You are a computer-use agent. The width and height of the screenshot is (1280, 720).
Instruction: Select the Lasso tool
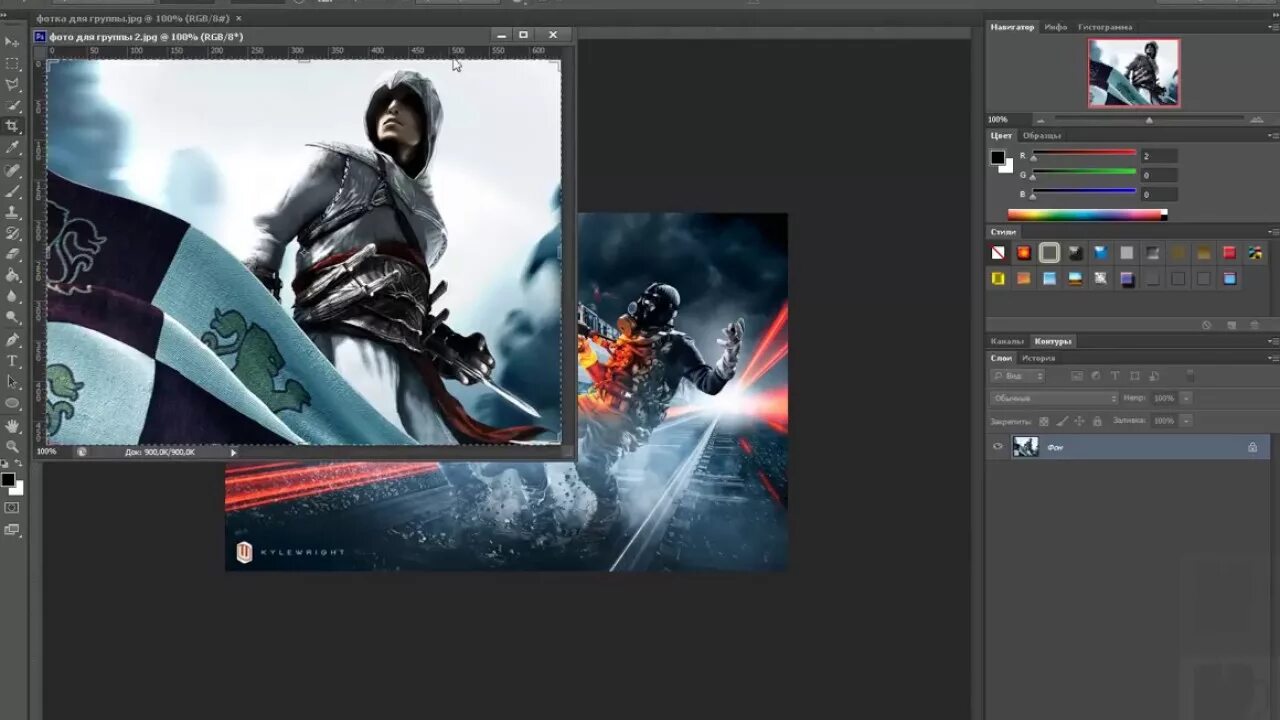[x=12, y=84]
